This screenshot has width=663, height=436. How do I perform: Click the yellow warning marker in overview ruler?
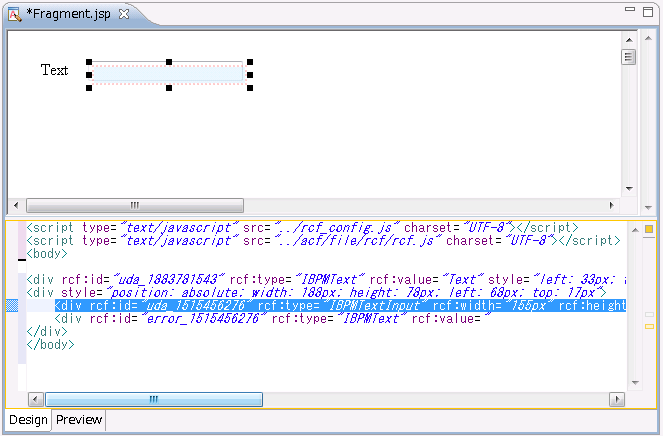[649, 229]
